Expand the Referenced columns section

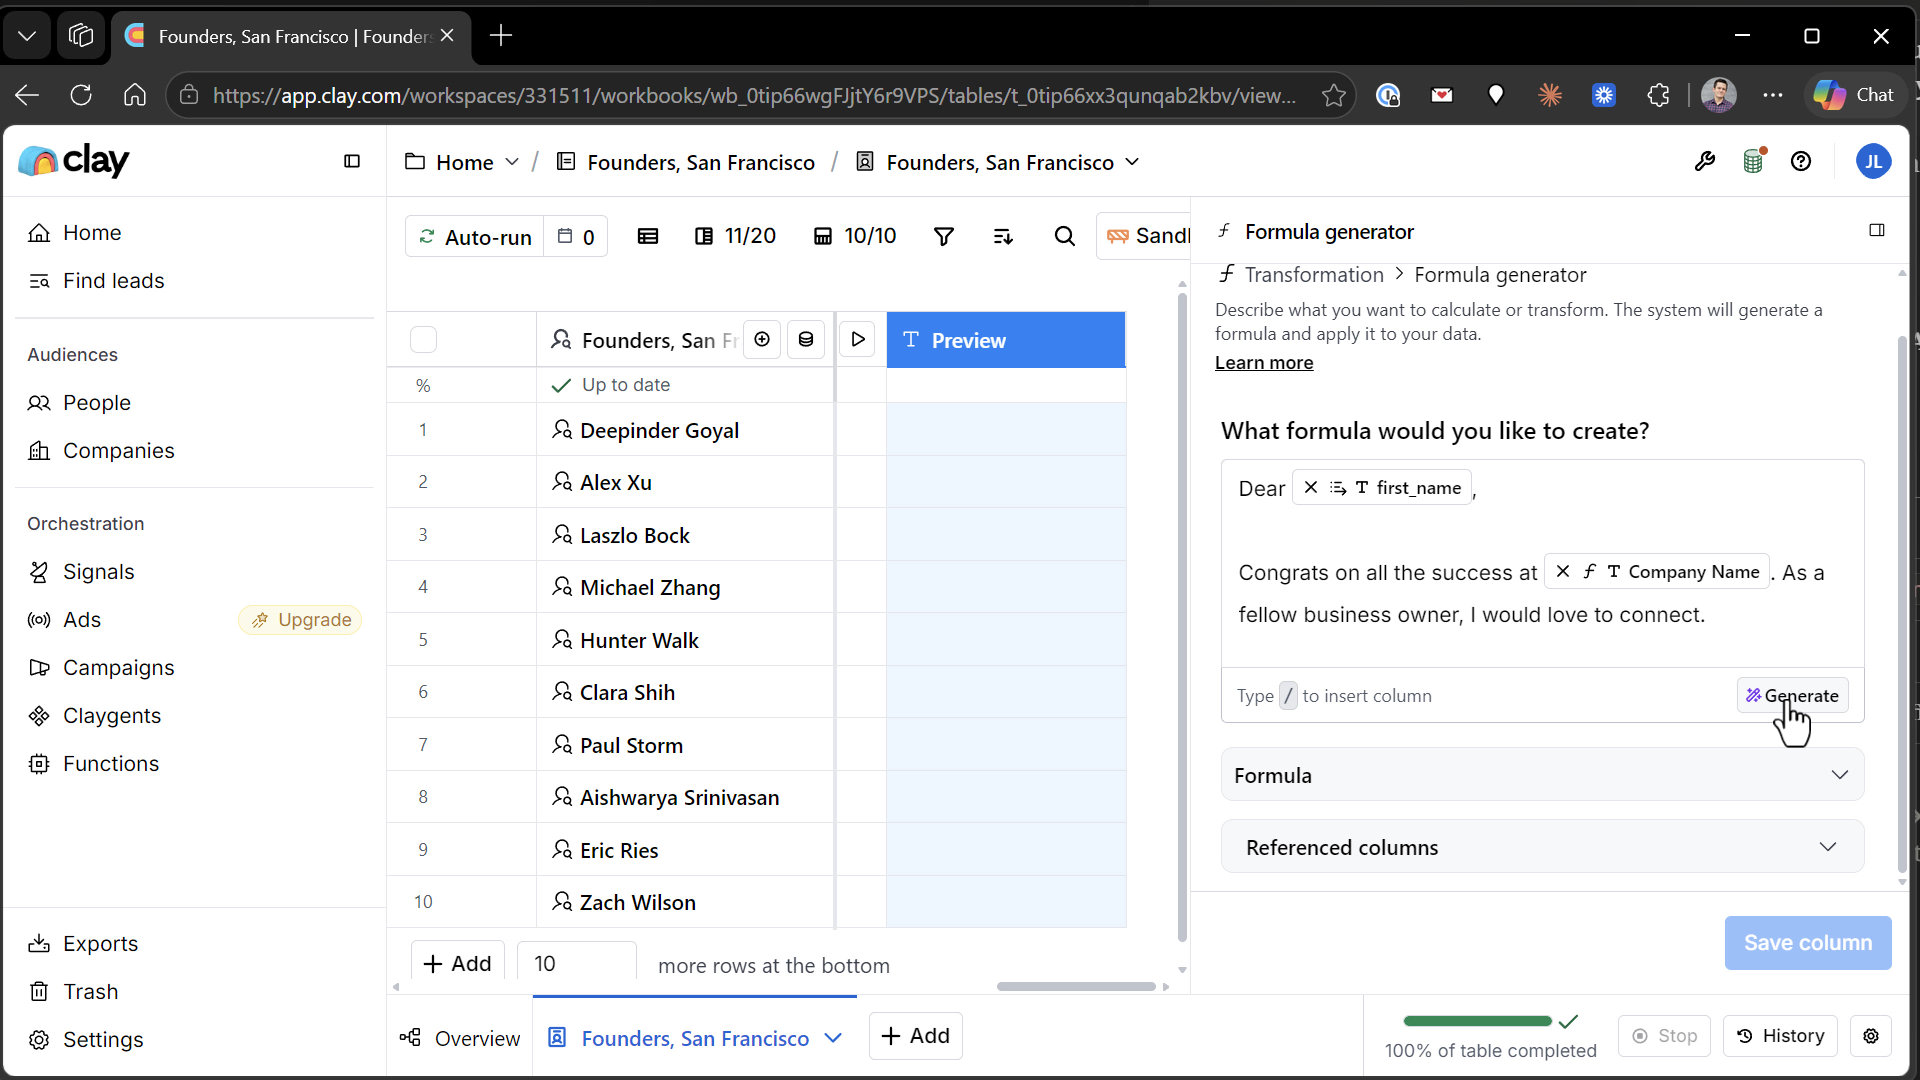pos(1542,847)
